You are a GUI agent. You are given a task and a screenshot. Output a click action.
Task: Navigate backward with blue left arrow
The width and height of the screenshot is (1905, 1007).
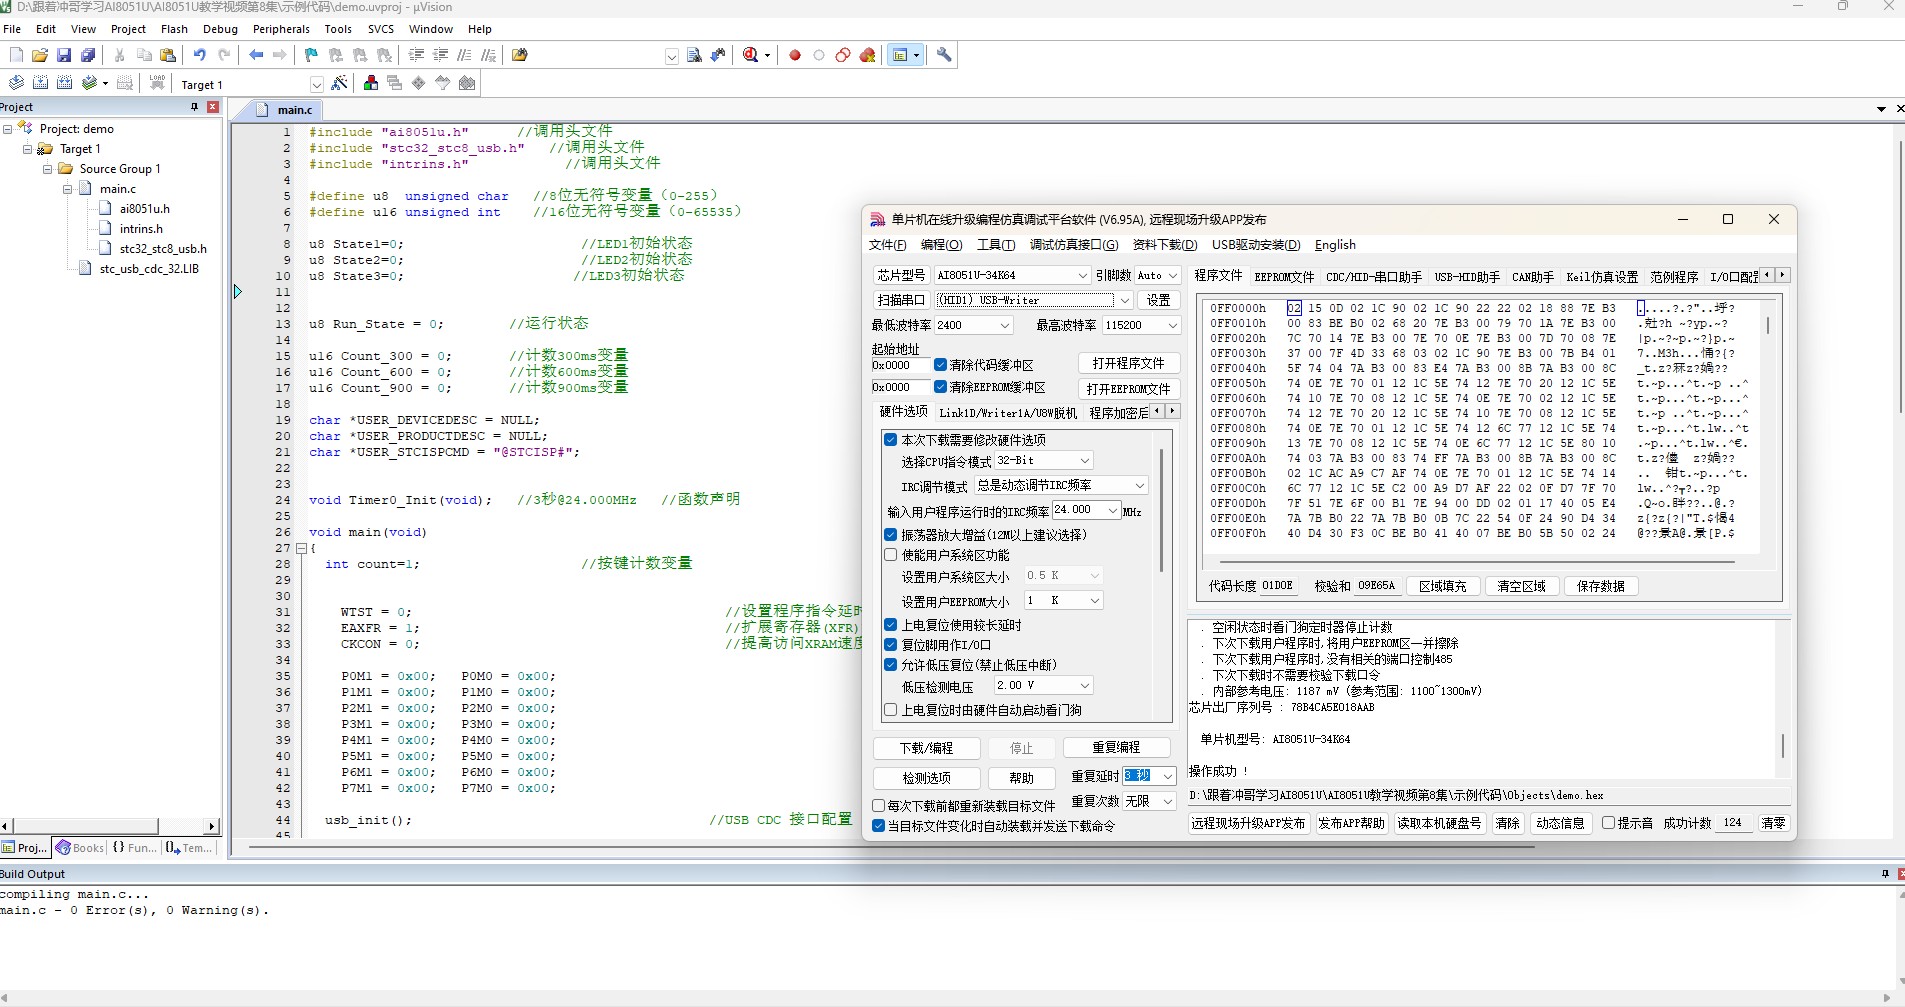256,55
